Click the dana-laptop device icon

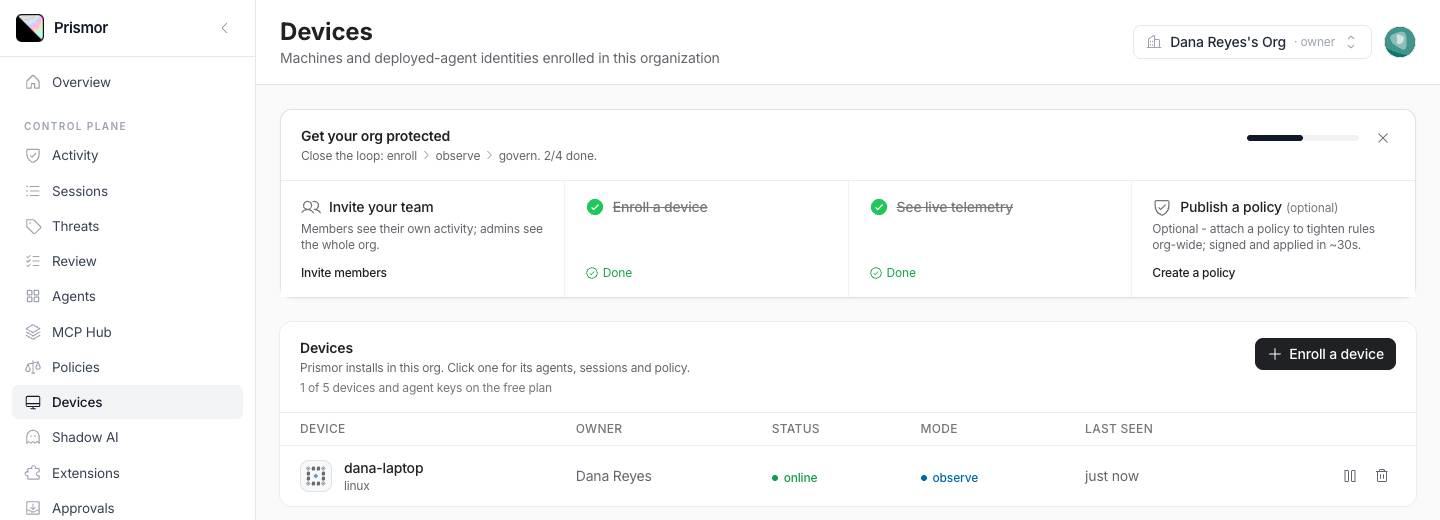(316, 476)
